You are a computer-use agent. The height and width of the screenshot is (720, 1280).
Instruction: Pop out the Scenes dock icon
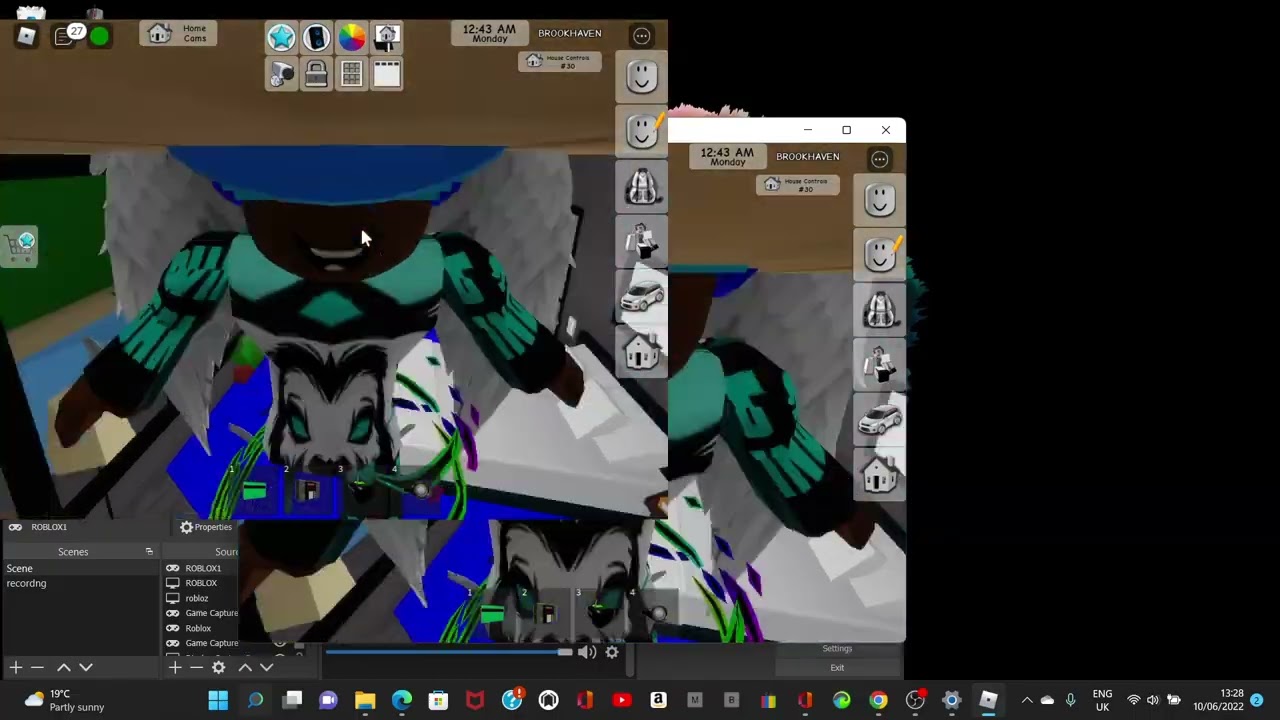pos(149,552)
